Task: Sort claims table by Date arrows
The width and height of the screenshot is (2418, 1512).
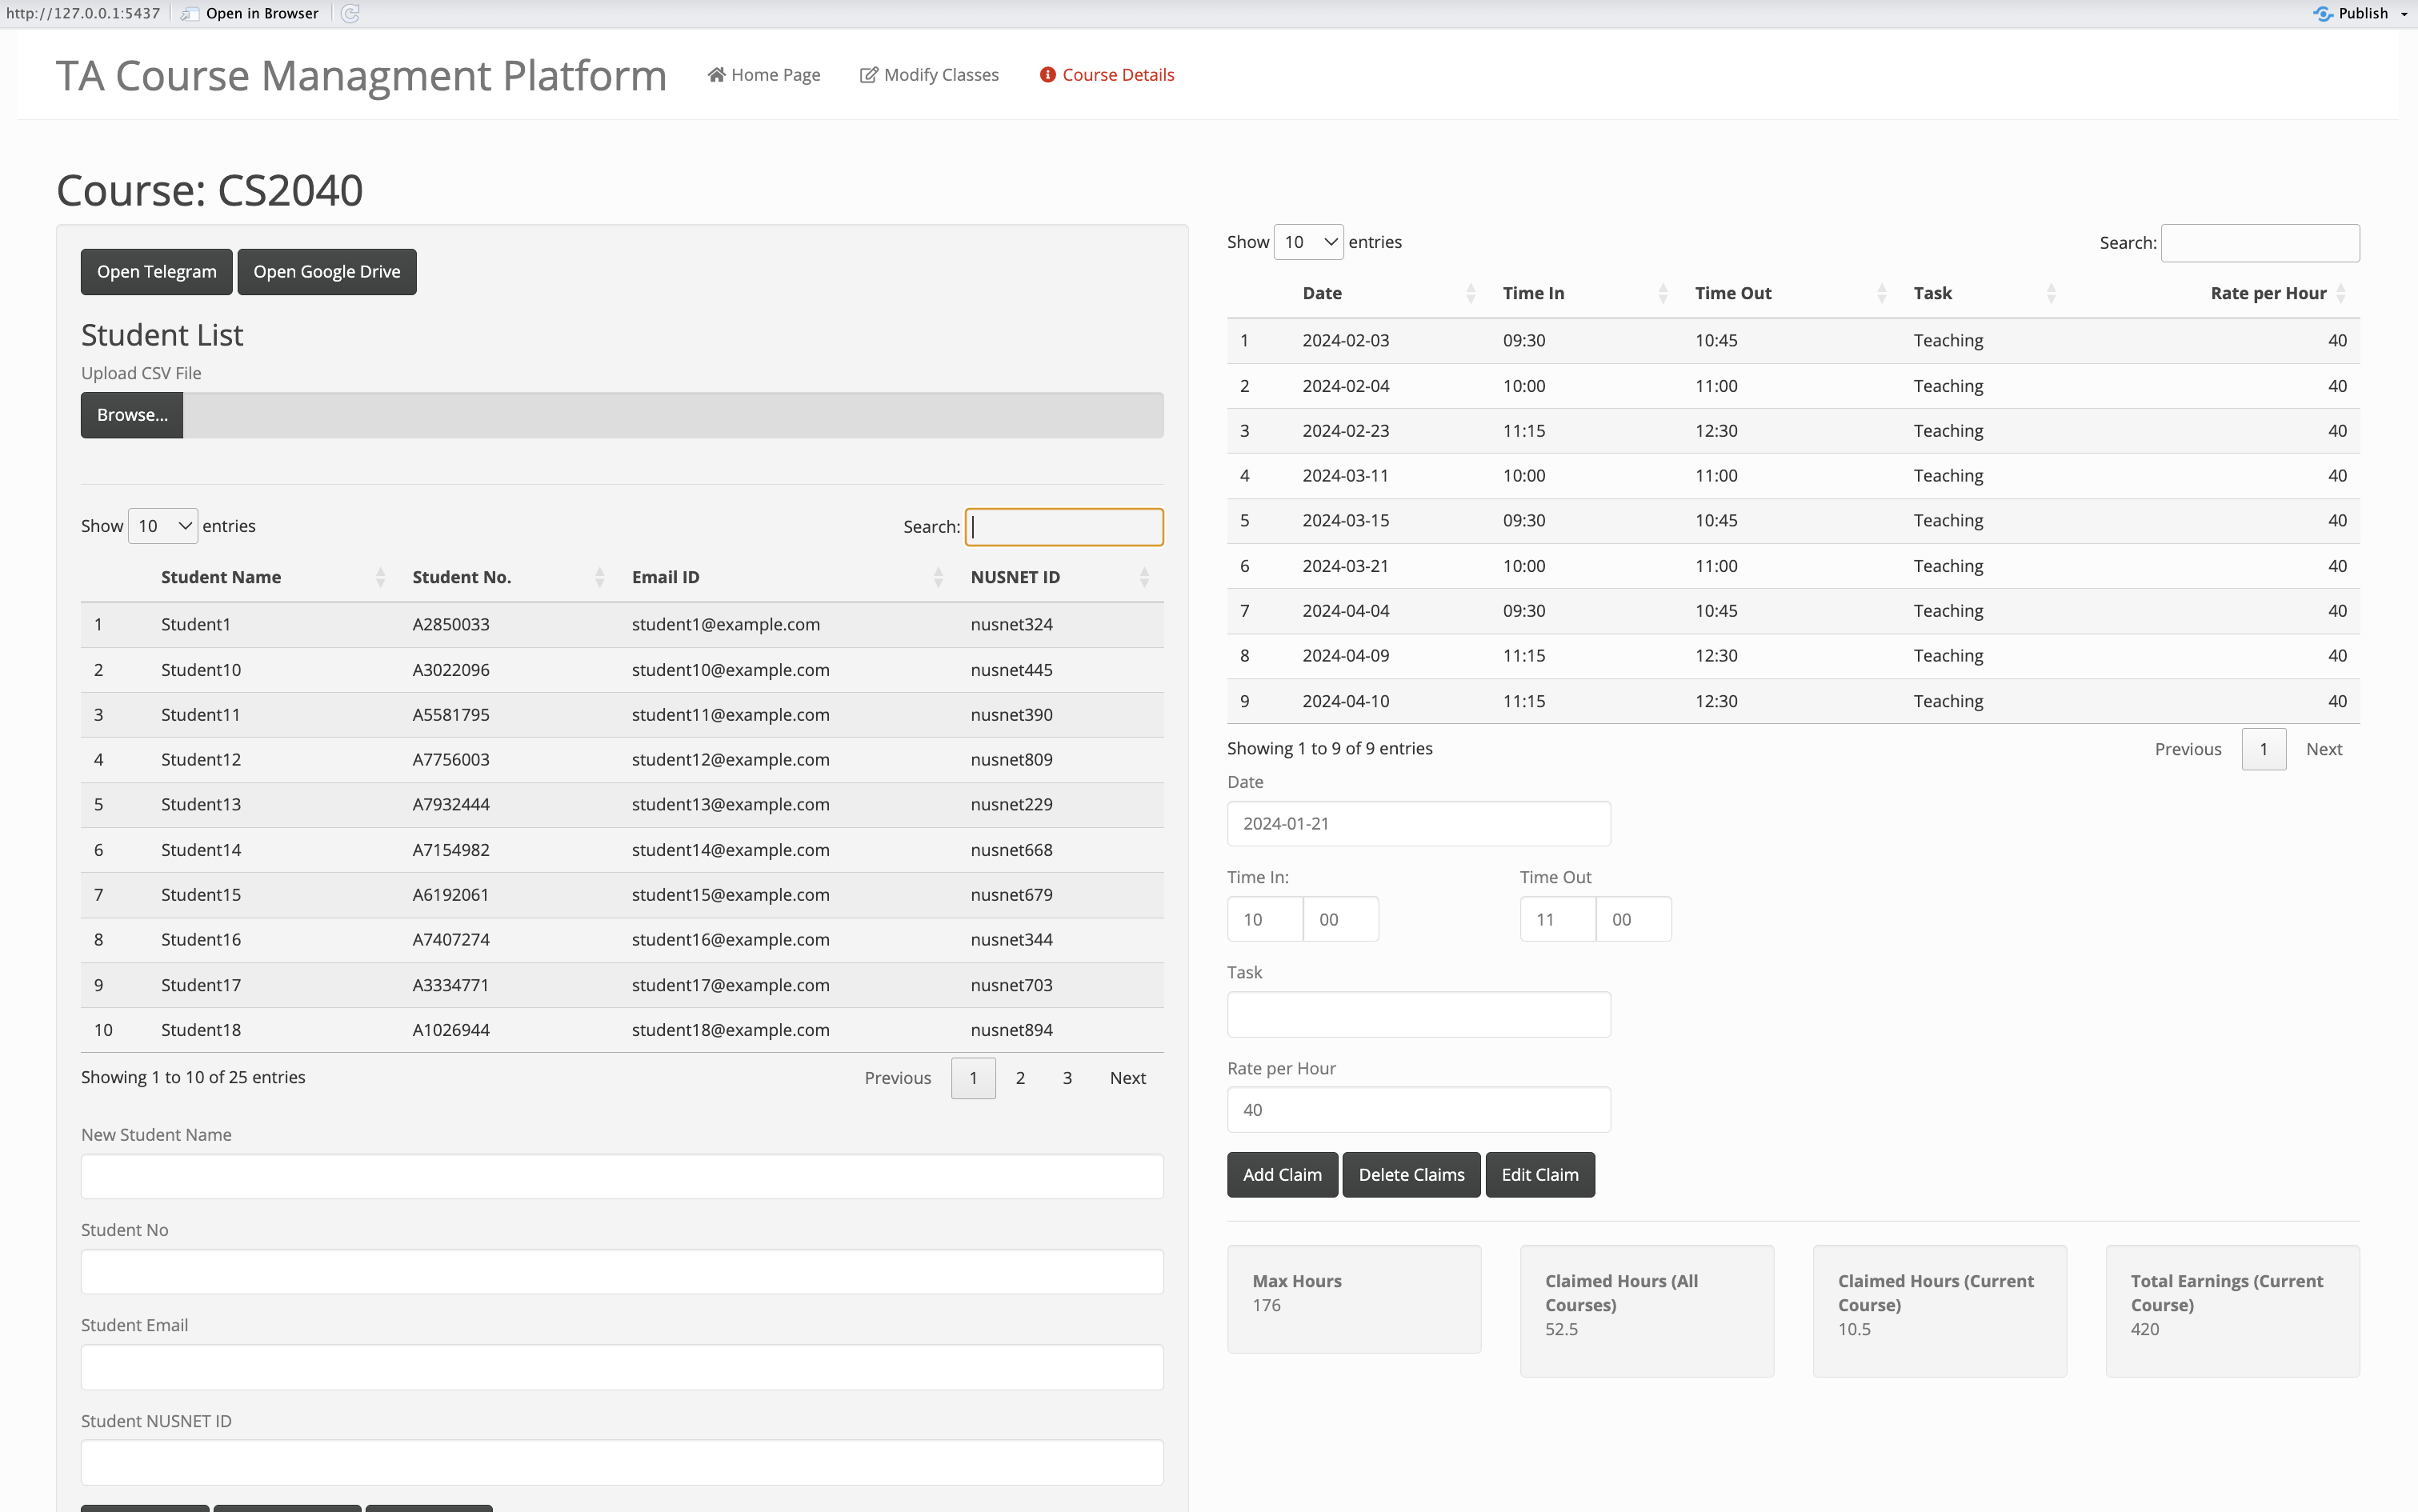Action: coord(1470,293)
